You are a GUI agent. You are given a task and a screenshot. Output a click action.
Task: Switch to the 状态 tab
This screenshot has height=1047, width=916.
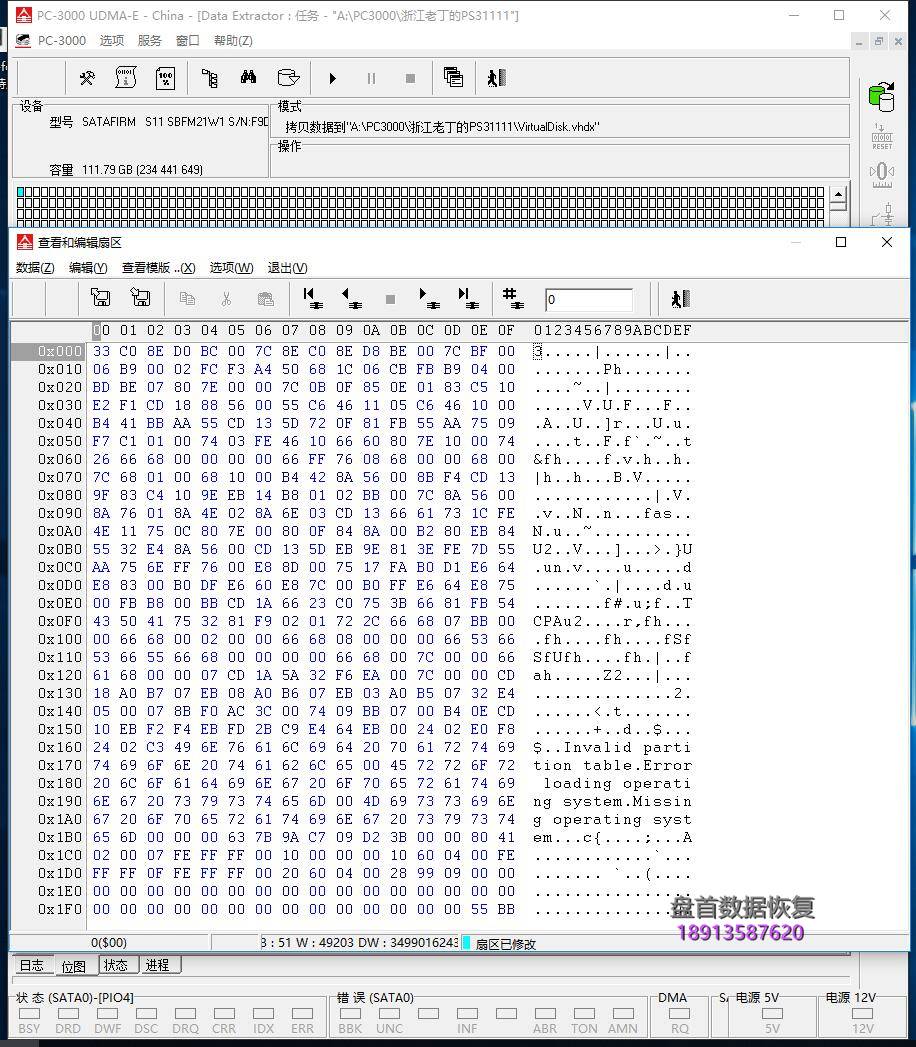[115, 965]
